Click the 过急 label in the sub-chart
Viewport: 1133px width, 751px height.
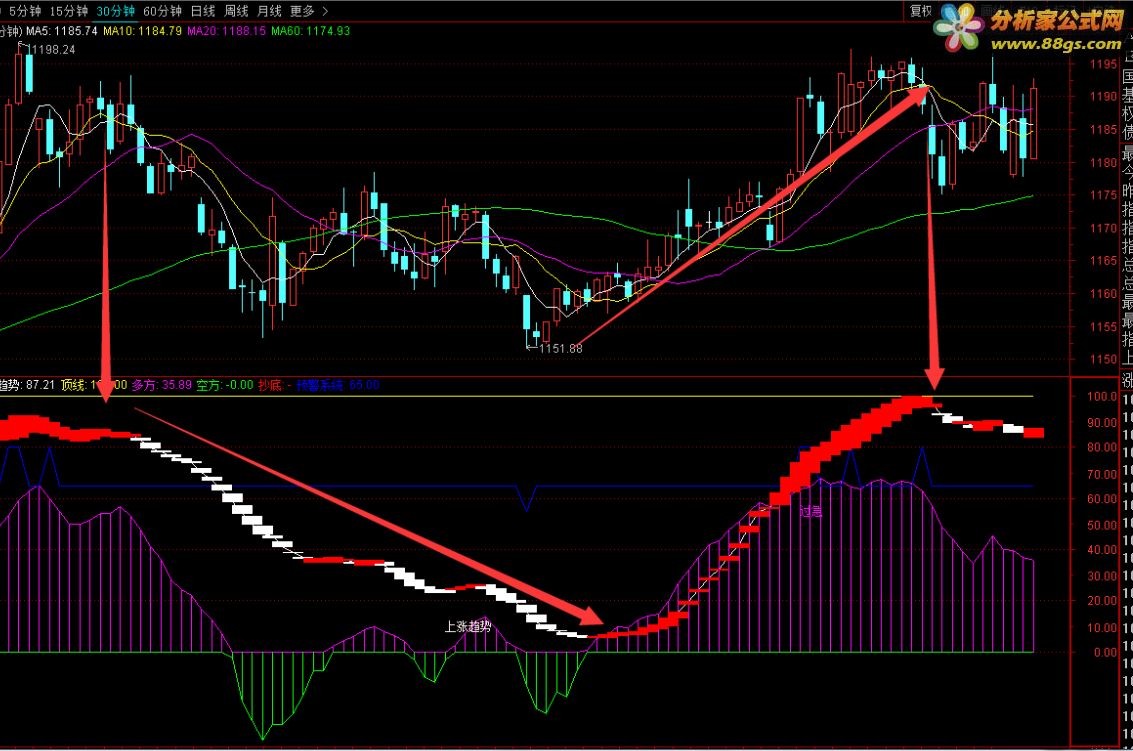pyautogui.click(x=811, y=511)
